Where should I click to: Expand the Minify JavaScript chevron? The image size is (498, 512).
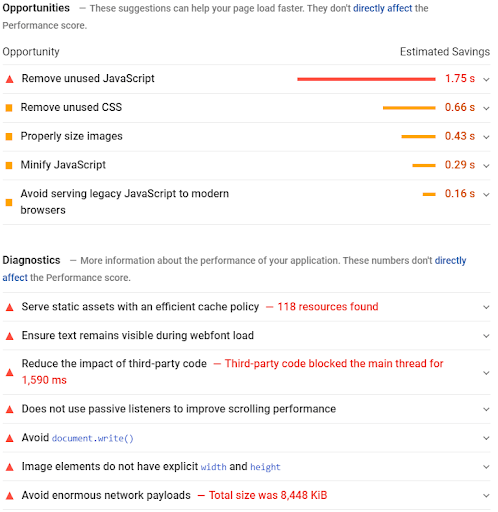486,166
